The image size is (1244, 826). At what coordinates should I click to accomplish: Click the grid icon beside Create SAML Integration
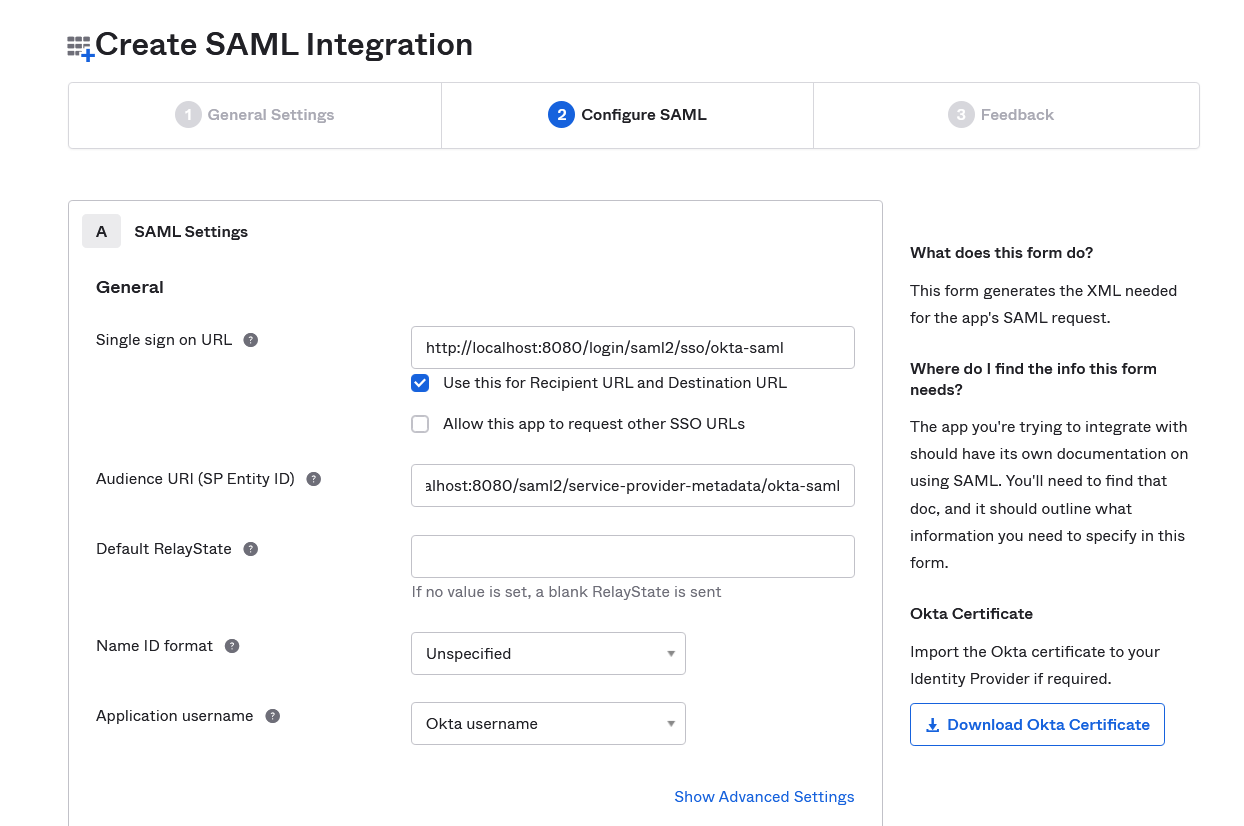point(77,44)
